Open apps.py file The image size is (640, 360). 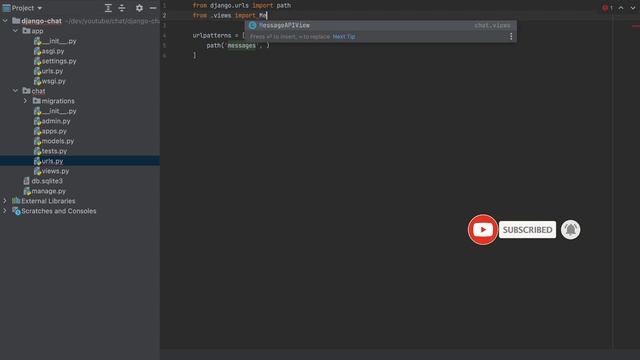point(54,131)
